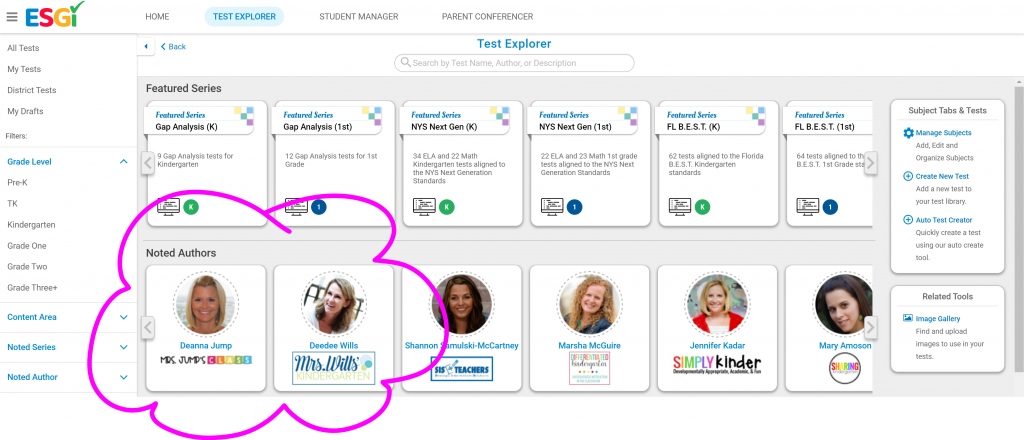1024x440 pixels.
Task: Collapse the Grade Level filter
Action: point(124,162)
